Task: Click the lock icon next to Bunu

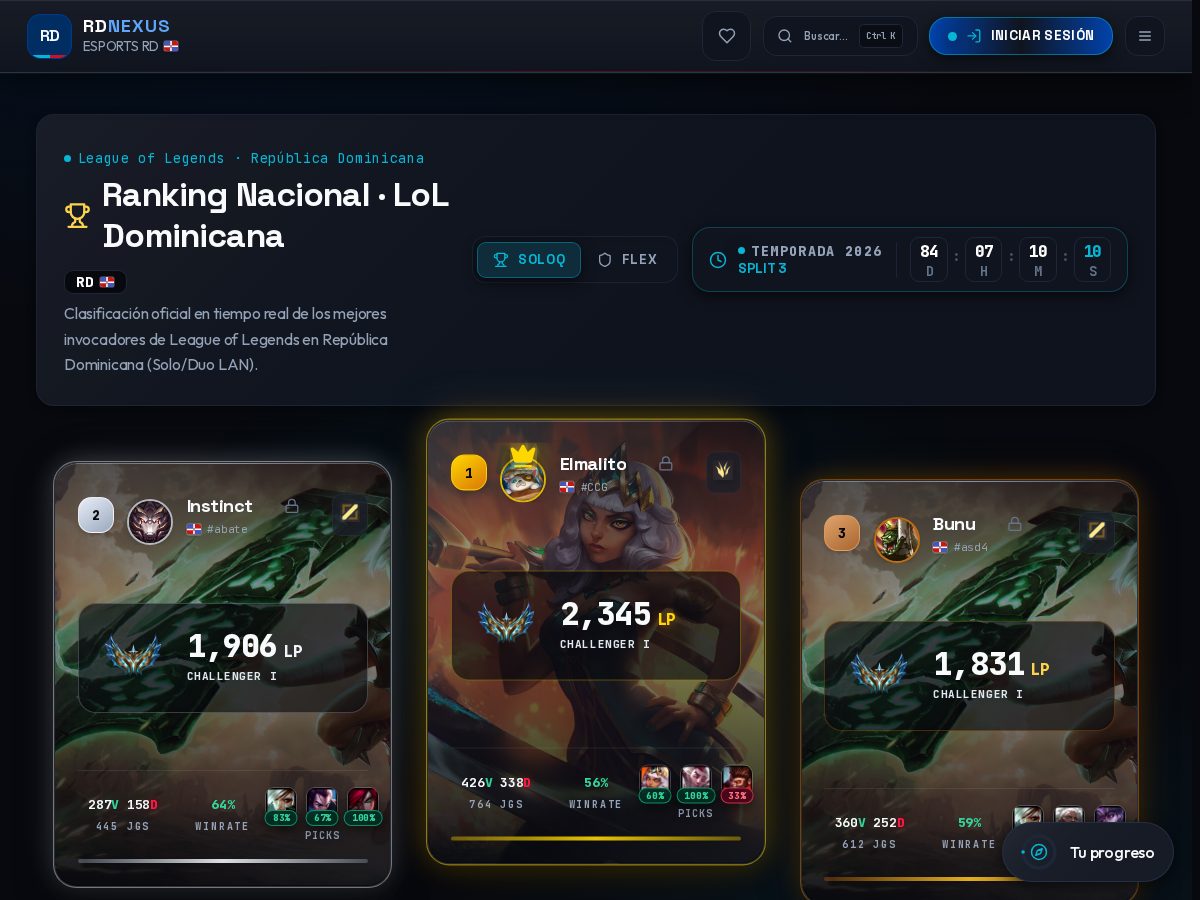Action: click(1015, 524)
